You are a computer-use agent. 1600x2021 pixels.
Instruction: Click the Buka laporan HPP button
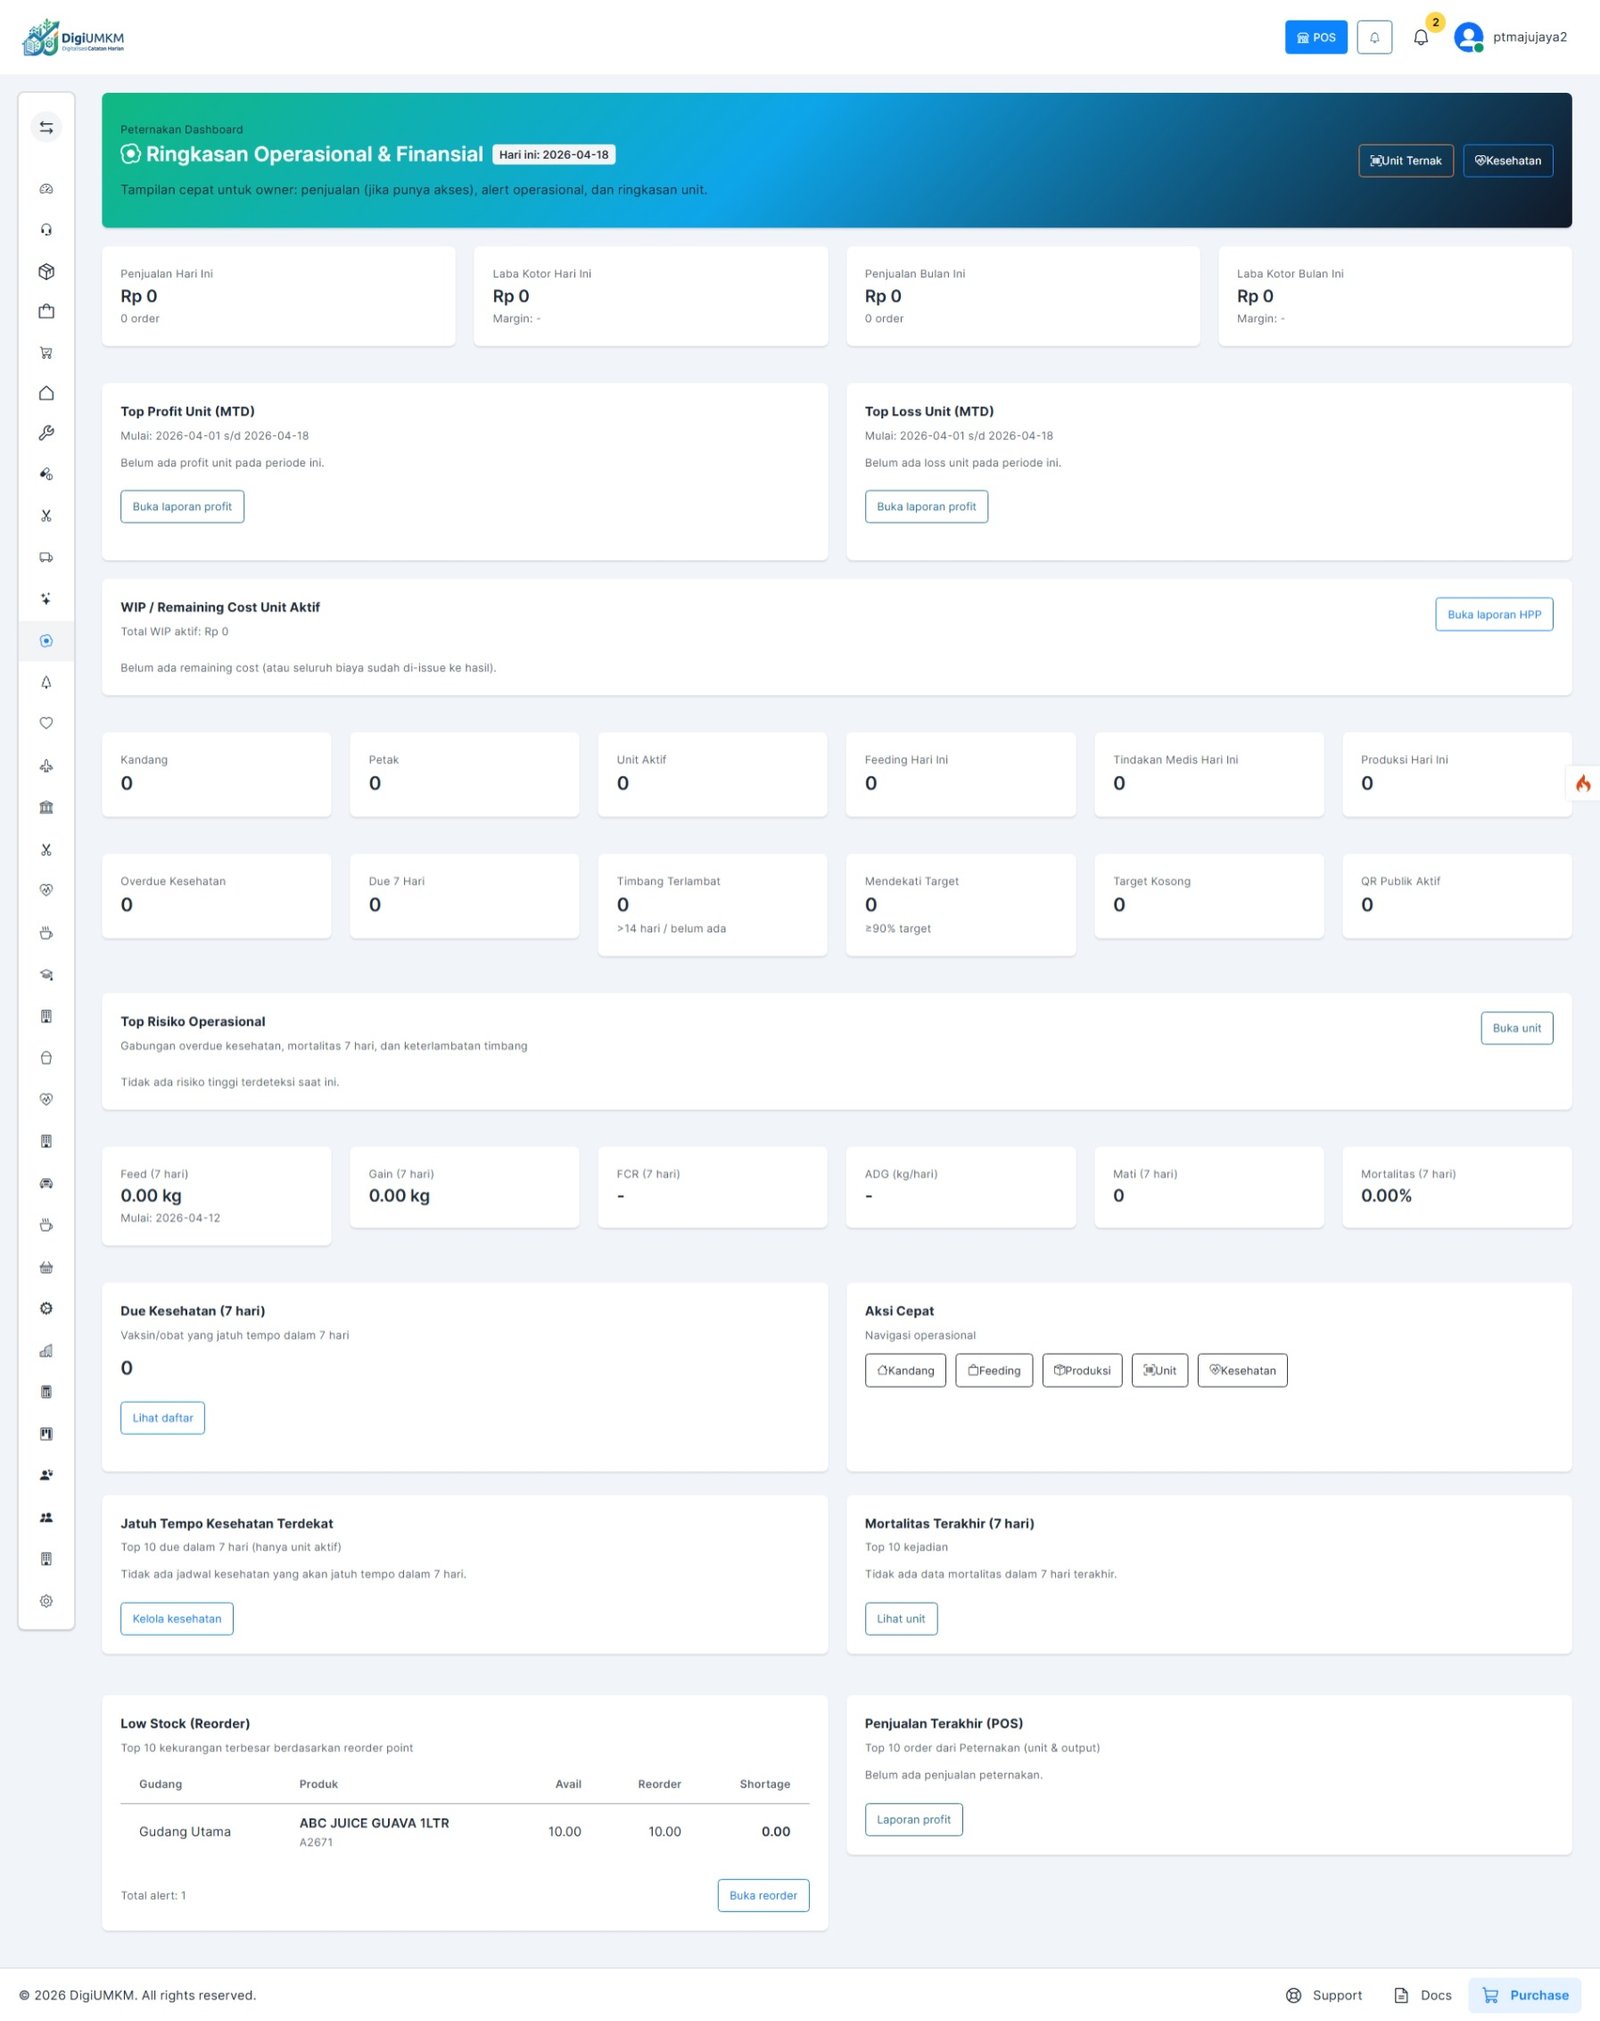[x=1493, y=614]
